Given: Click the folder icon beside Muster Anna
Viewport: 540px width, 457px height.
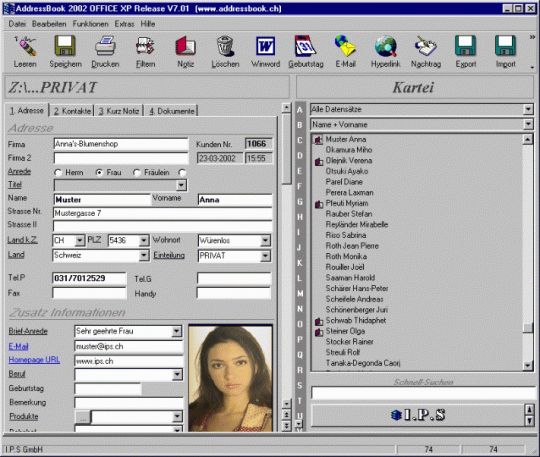Looking at the screenshot, I should tap(319, 140).
